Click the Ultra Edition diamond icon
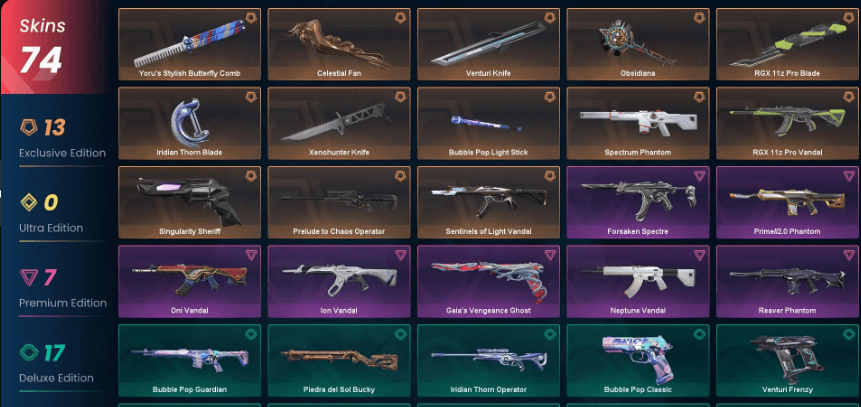861x407 pixels. [x=29, y=203]
